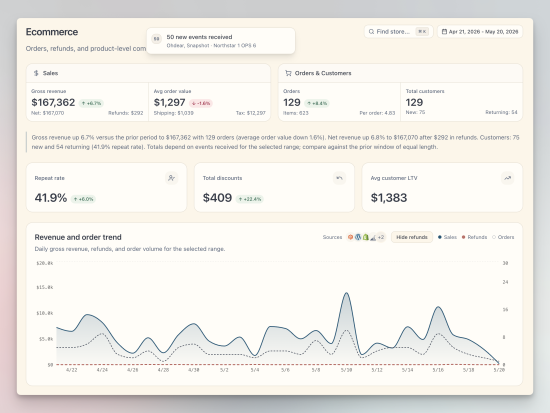
Task: Open the +2 more sources badge
Action: click(381, 237)
